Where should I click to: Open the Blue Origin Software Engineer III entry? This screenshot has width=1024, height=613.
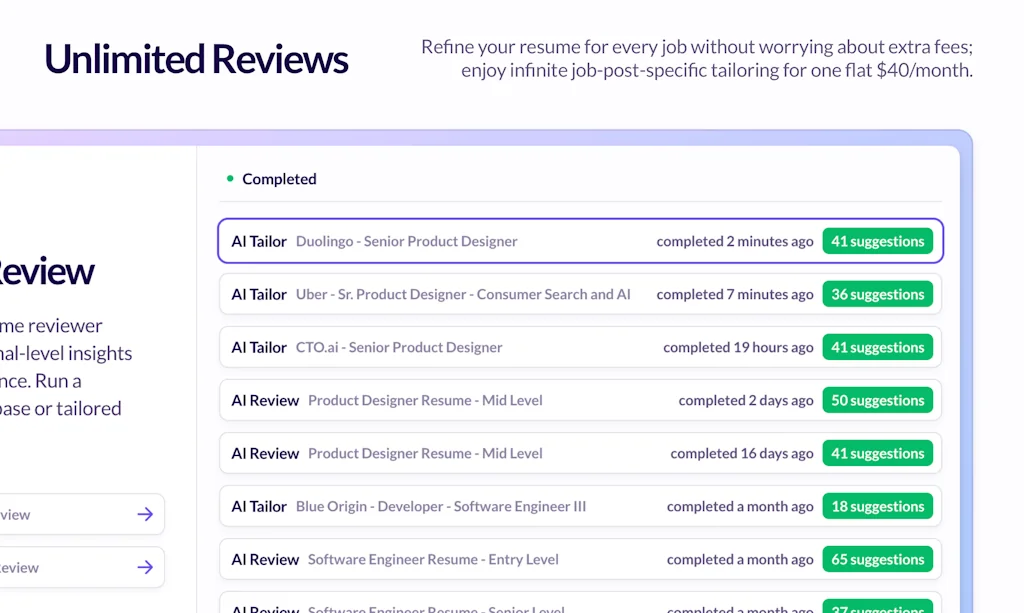point(441,506)
